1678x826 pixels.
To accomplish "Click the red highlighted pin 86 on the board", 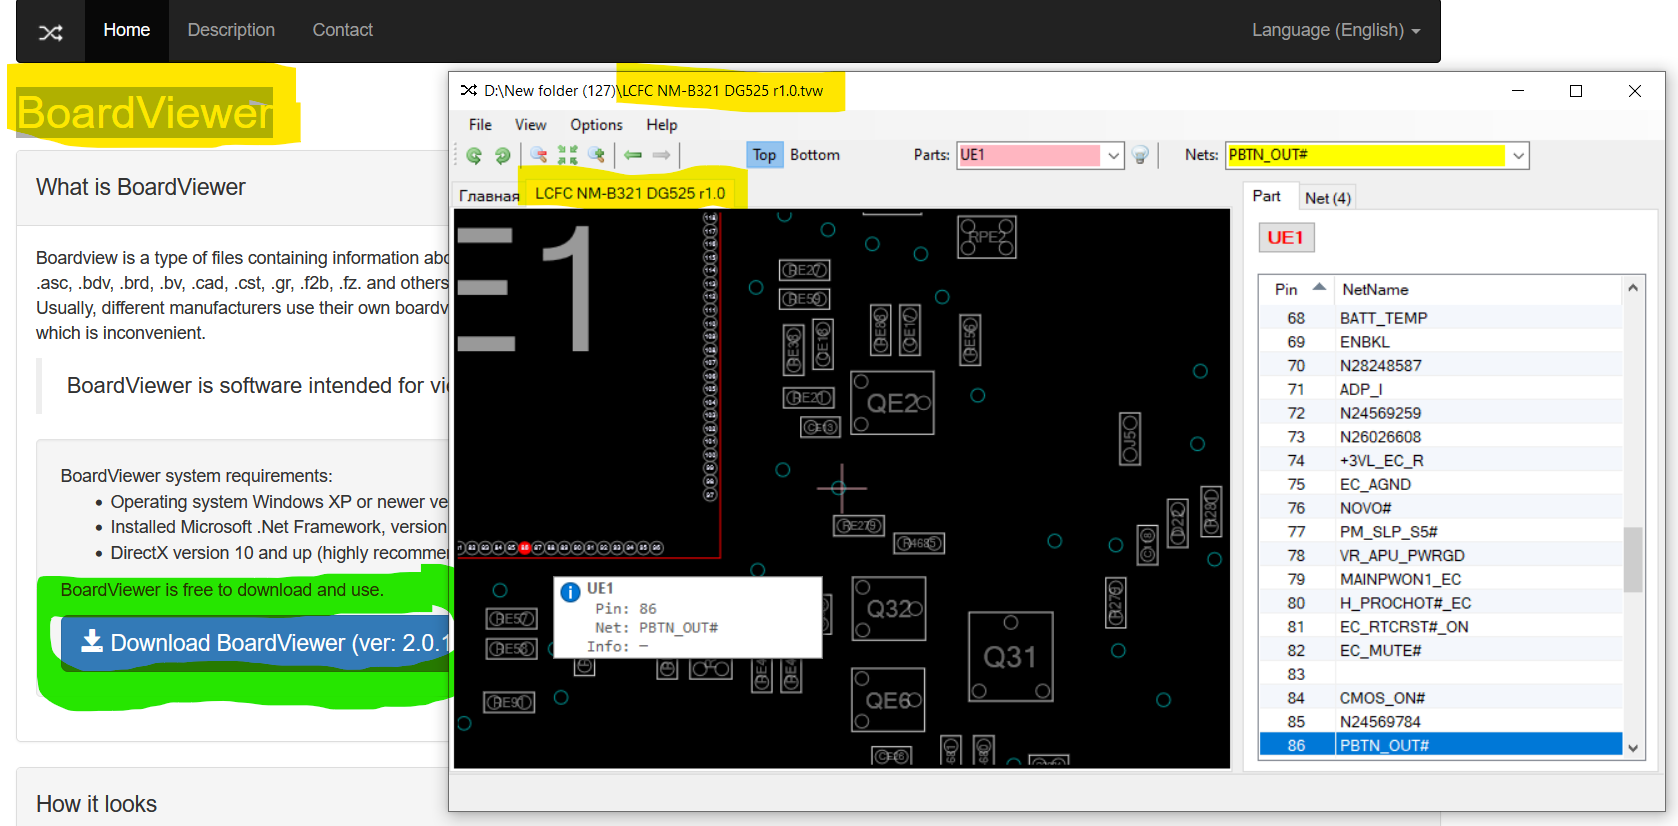I will click(524, 548).
